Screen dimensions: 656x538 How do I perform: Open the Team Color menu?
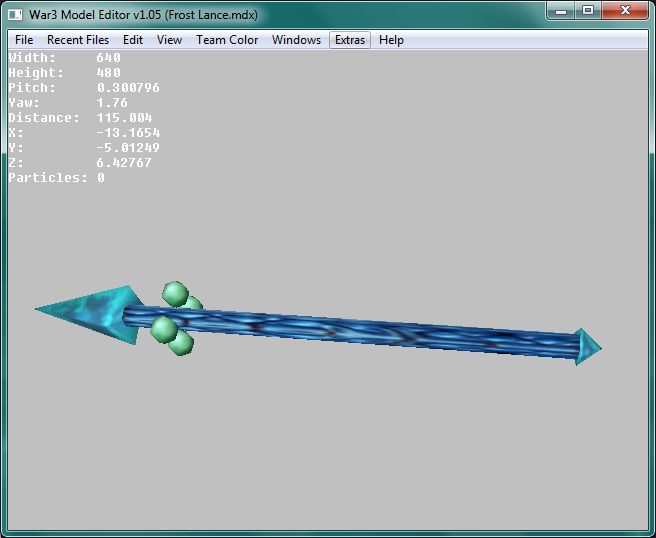point(227,40)
